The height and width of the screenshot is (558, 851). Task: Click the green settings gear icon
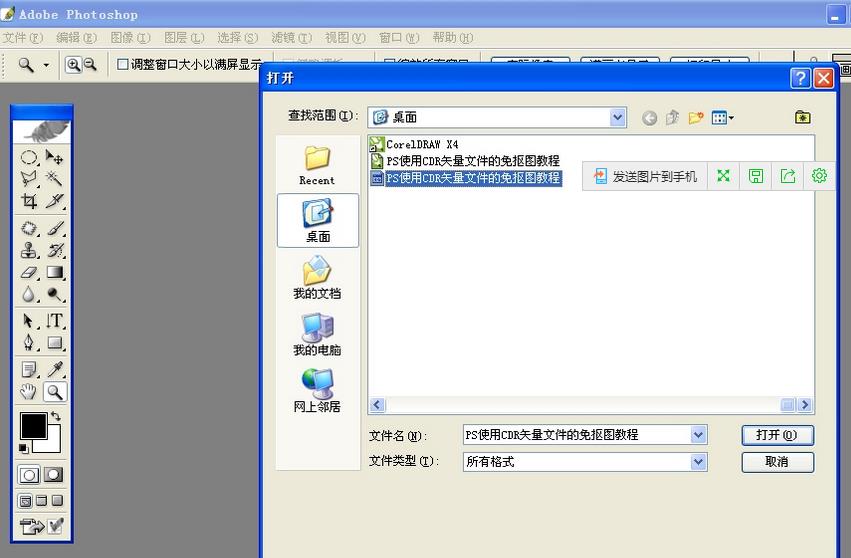(x=819, y=176)
